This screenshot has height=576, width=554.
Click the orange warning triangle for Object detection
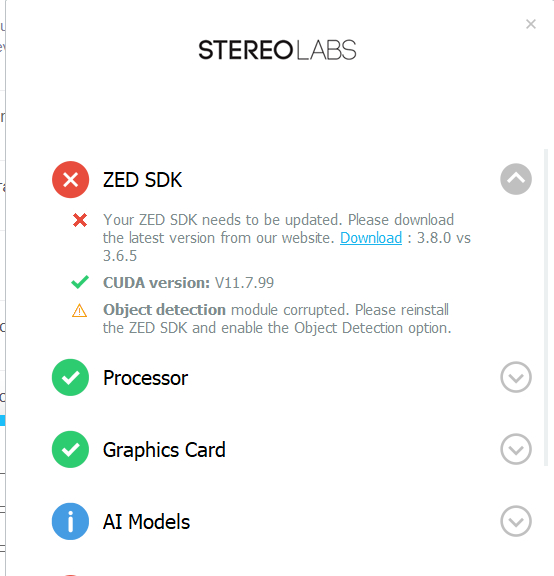(x=79, y=310)
